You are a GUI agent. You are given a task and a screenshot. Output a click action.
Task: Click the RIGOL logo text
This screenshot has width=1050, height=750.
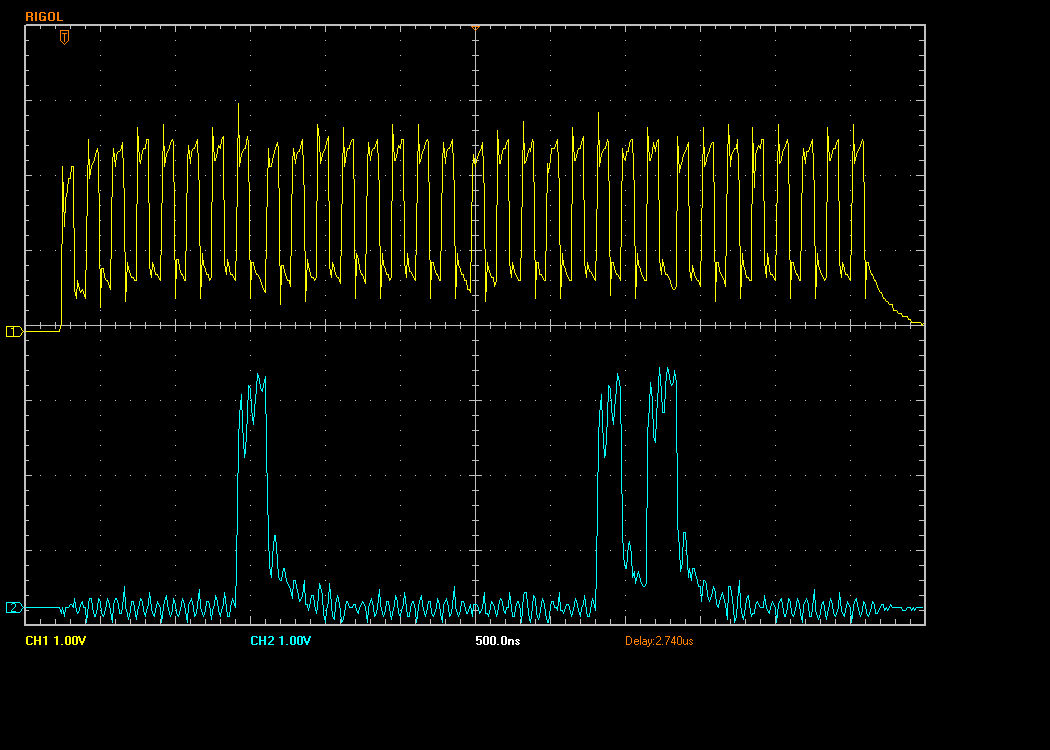click(44, 17)
